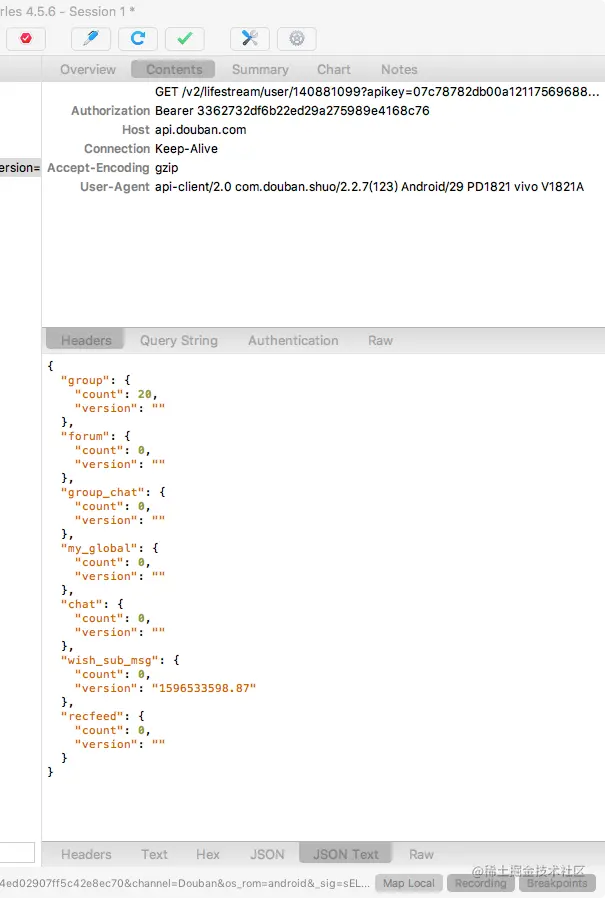Screen dimensions: 605x898
Task: Click the Map Local status button
Action: click(x=408, y=883)
